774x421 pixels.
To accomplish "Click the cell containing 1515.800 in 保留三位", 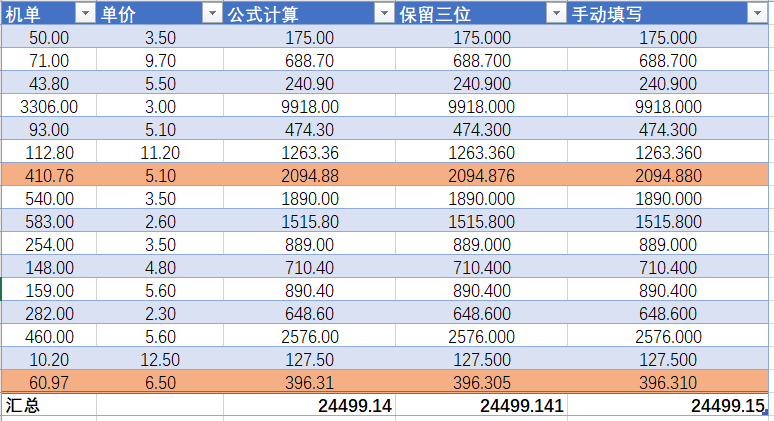I will (481, 222).
